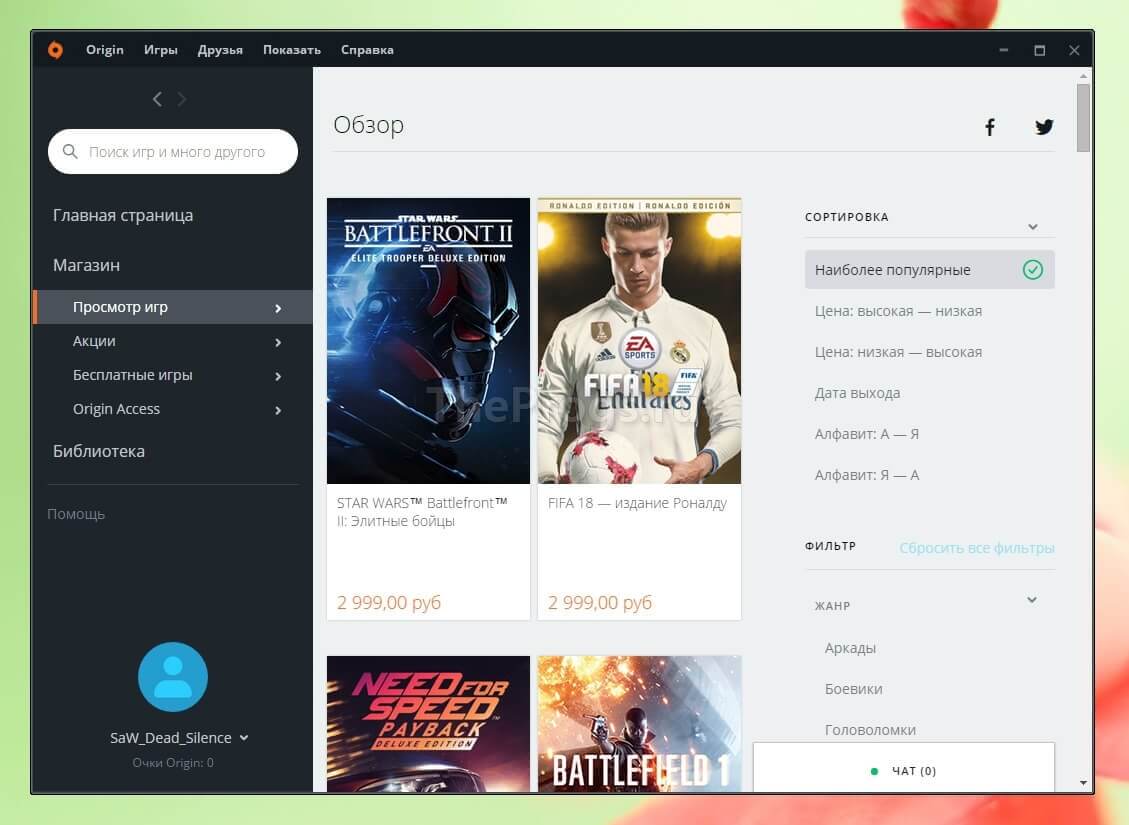Image resolution: width=1129 pixels, height=825 pixels.
Task: Open the Друзья menu
Action: (x=220, y=50)
